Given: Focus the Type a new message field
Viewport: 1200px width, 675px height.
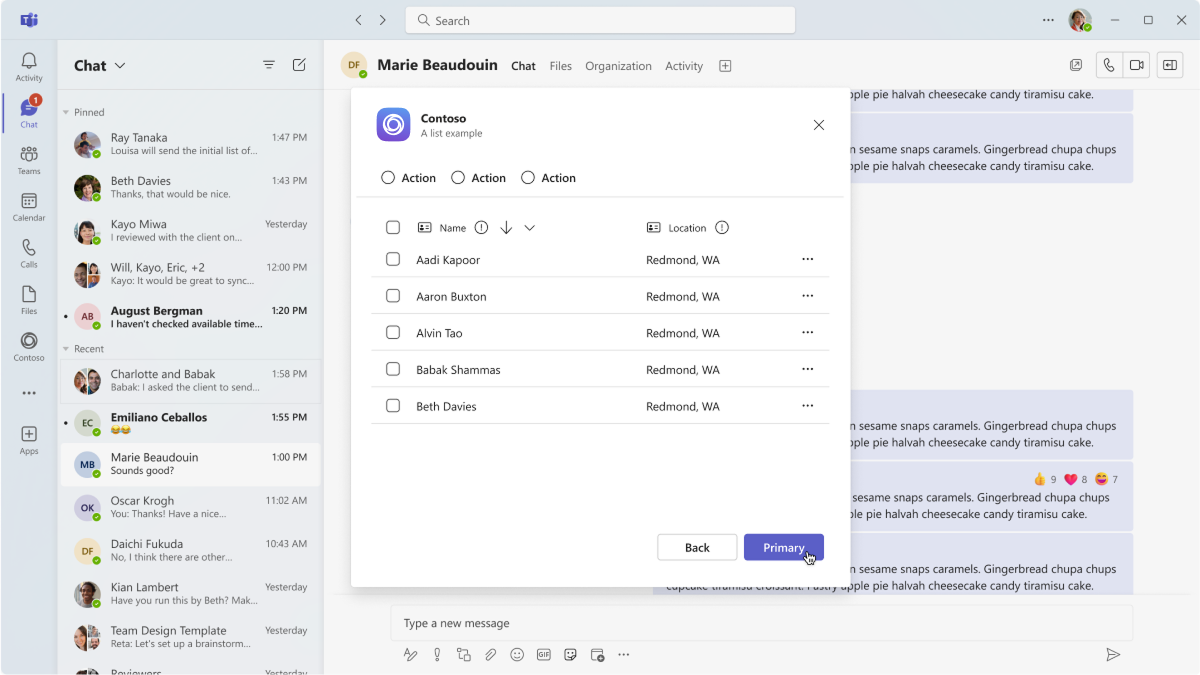Looking at the screenshot, I should click(762, 623).
